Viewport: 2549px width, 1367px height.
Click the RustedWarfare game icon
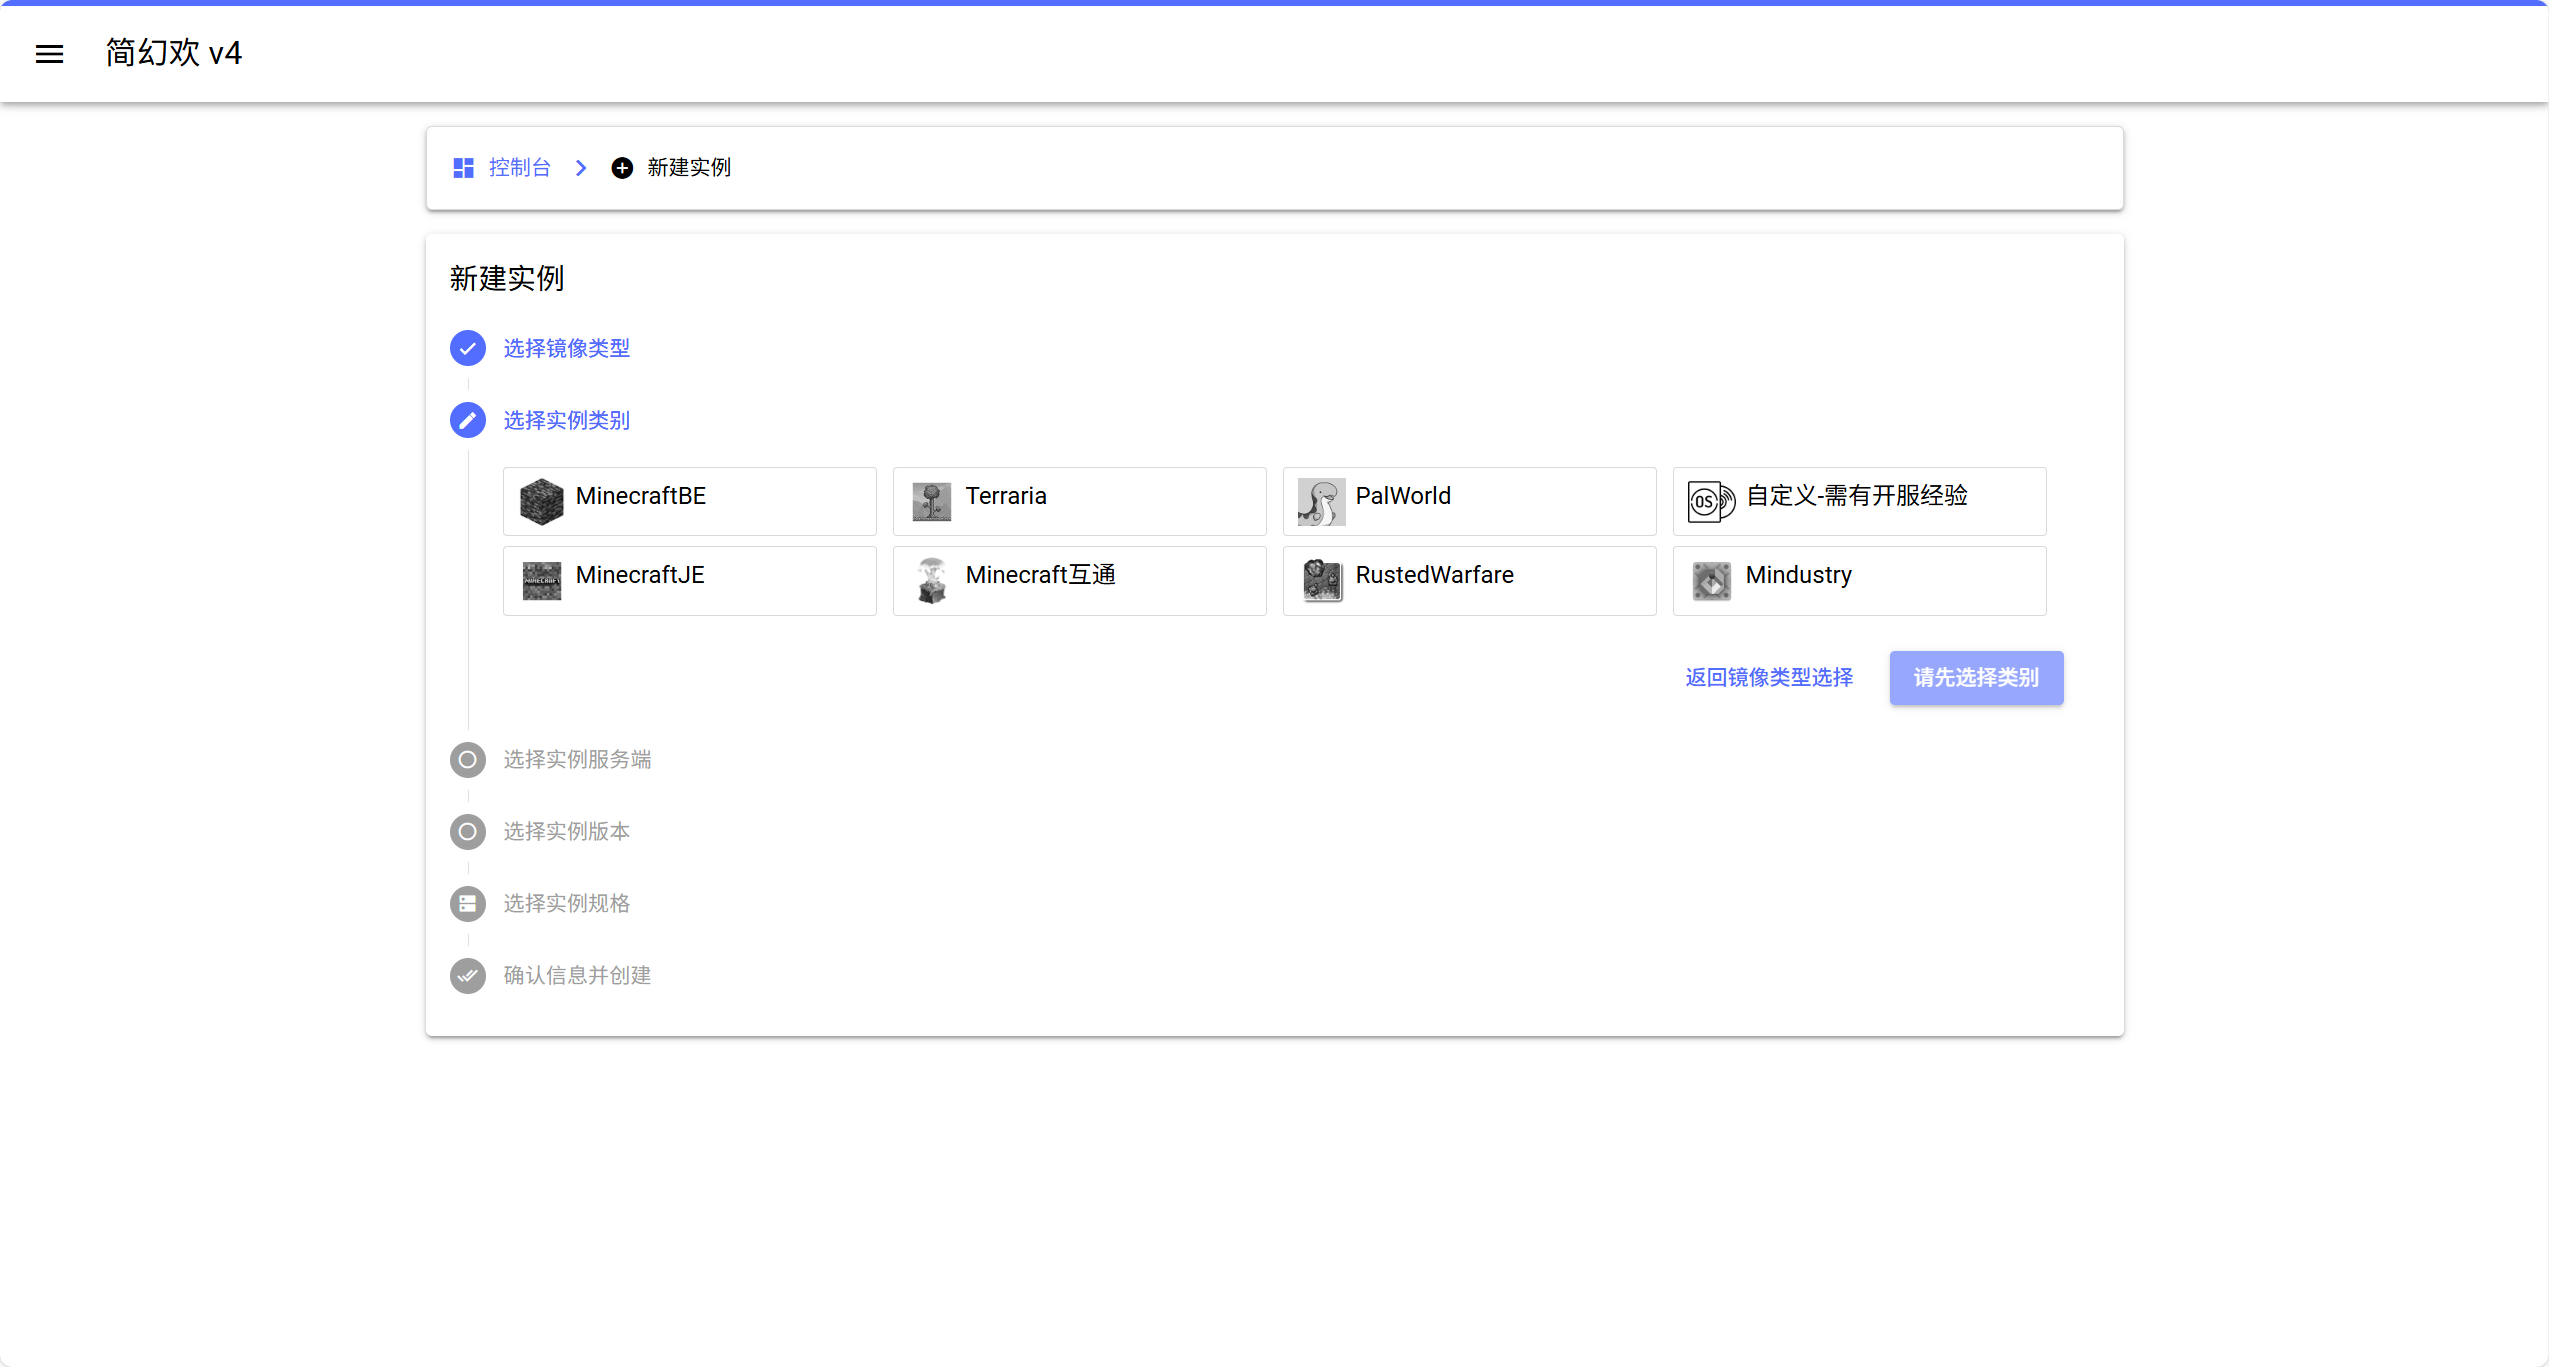tap(1321, 581)
